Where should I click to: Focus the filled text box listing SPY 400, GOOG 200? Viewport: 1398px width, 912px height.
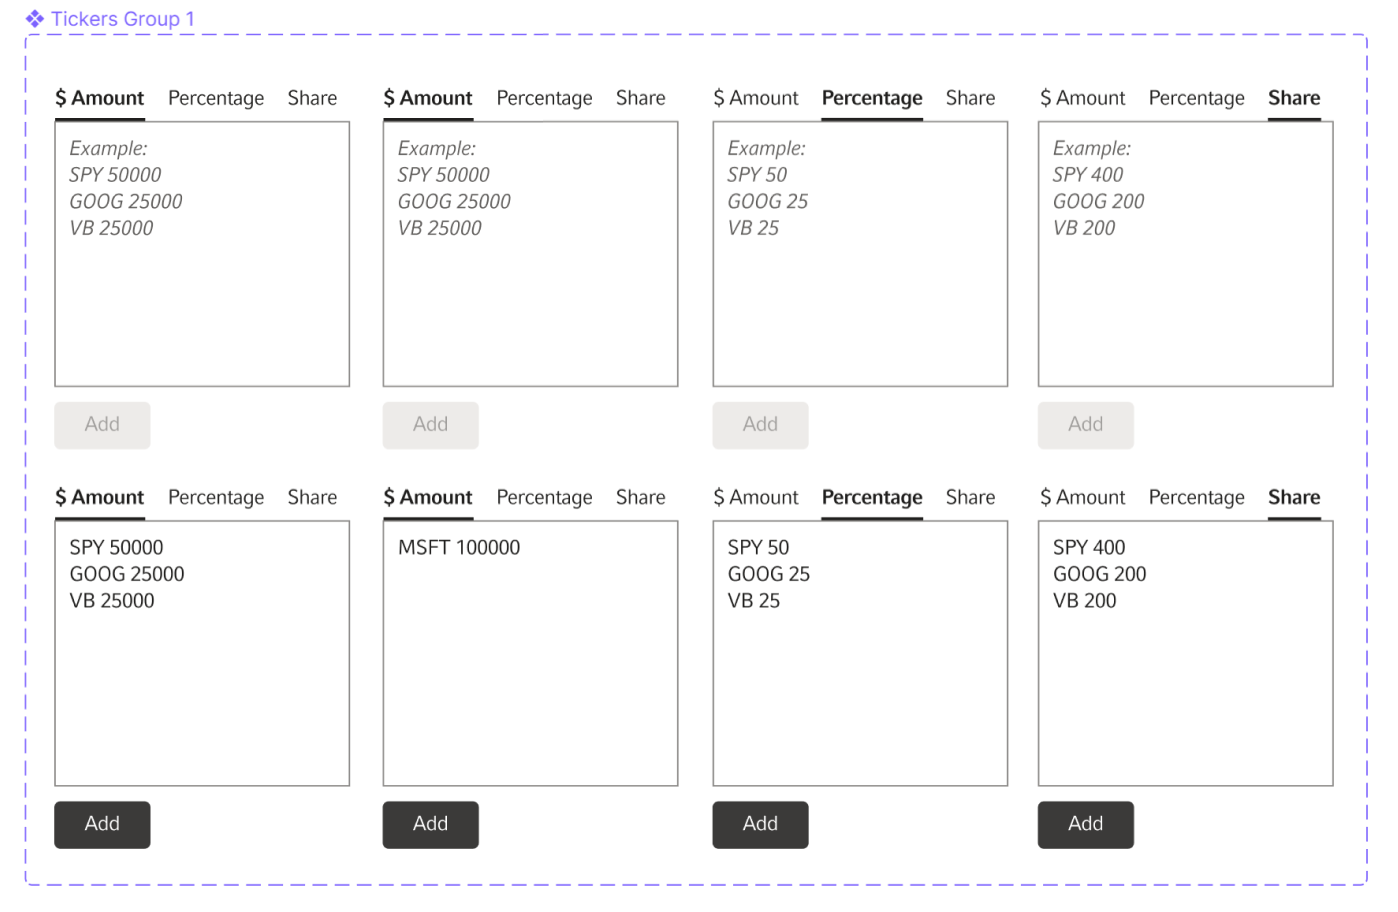1185,653
